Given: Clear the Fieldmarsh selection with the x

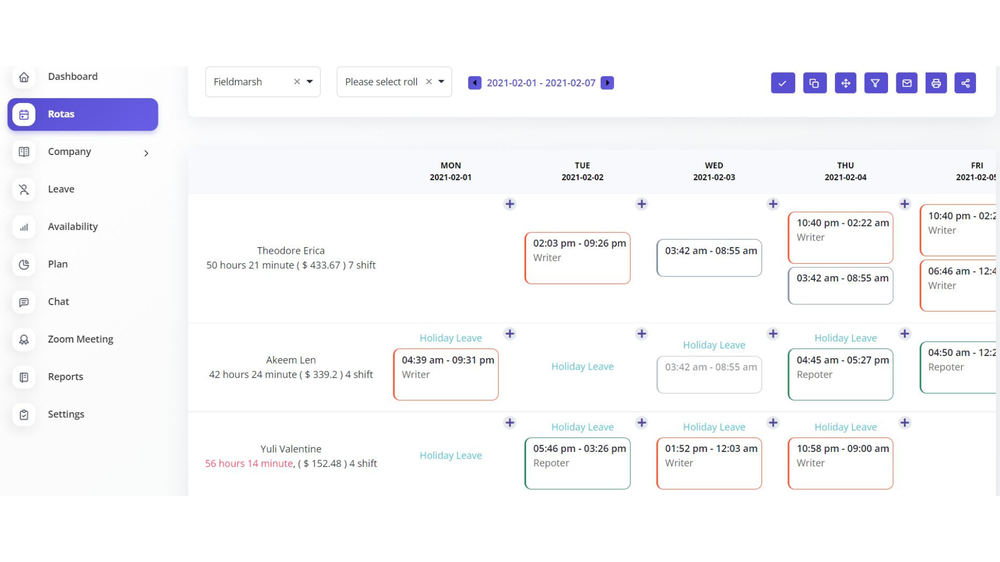Looking at the screenshot, I should (x=297, y=82).
